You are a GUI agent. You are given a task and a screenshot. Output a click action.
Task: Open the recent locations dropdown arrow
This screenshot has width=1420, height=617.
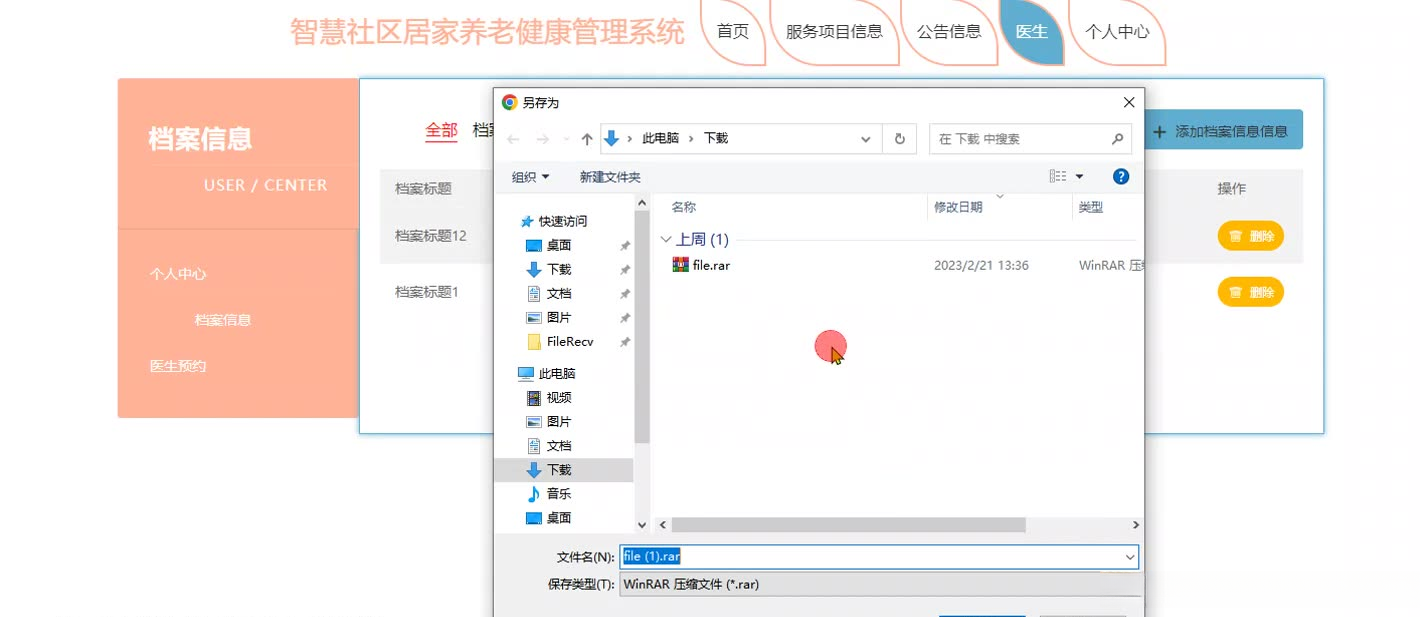click(566, 139)
